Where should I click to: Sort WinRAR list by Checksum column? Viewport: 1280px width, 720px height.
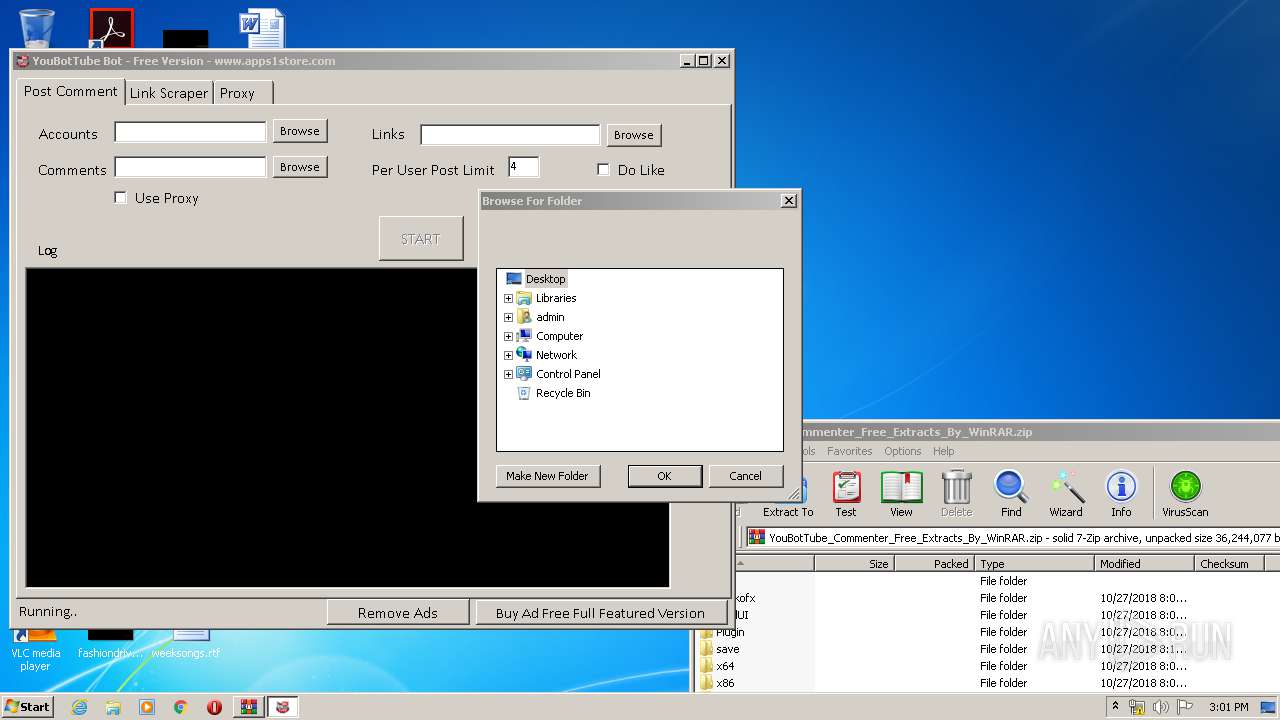point(1230,564)
